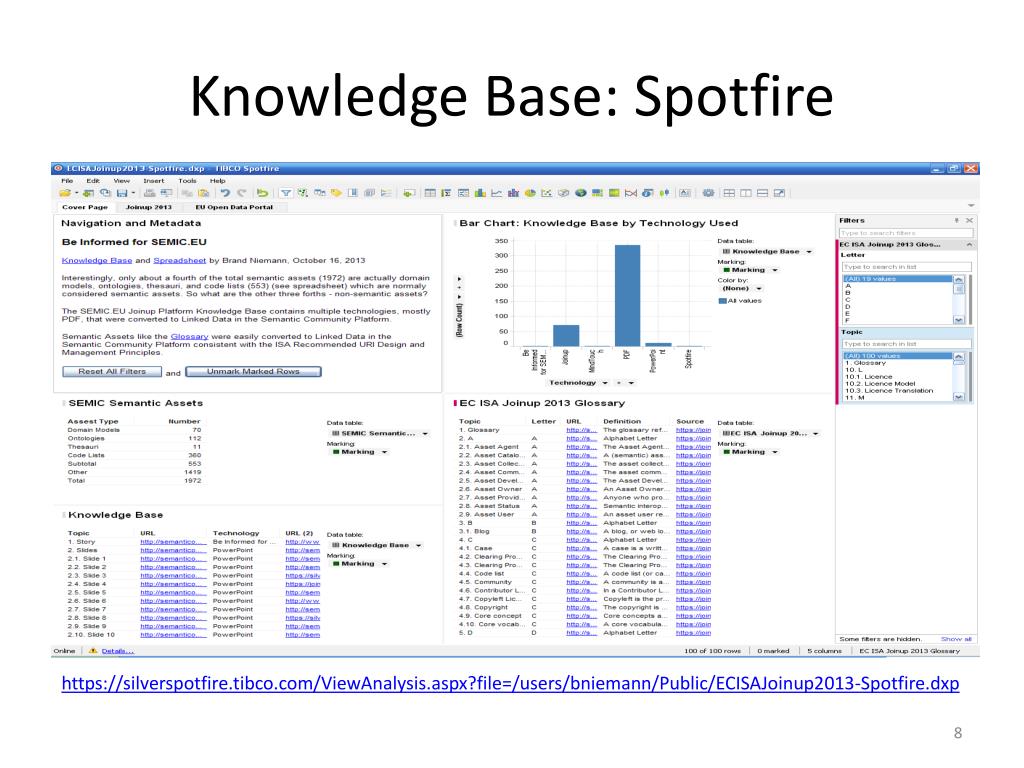Click the yellow Tags icon in toolbar
Screen dimensions: 1024x768
336,193
